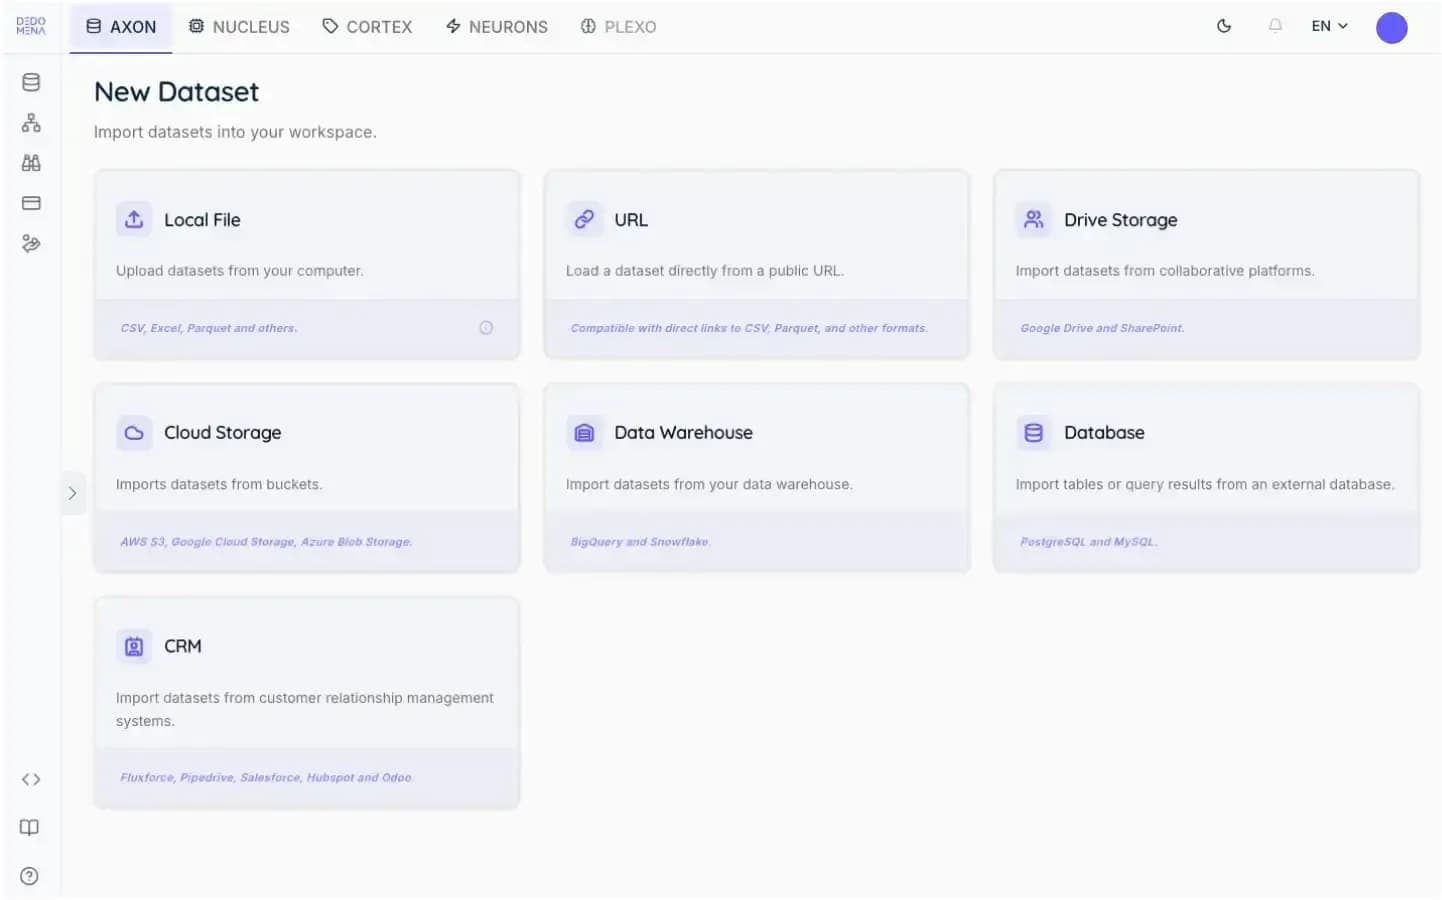The height and width of the screenshot is (900, 1442).
Task: Open the user avatar menu
Action: [x=1391, y=27]
